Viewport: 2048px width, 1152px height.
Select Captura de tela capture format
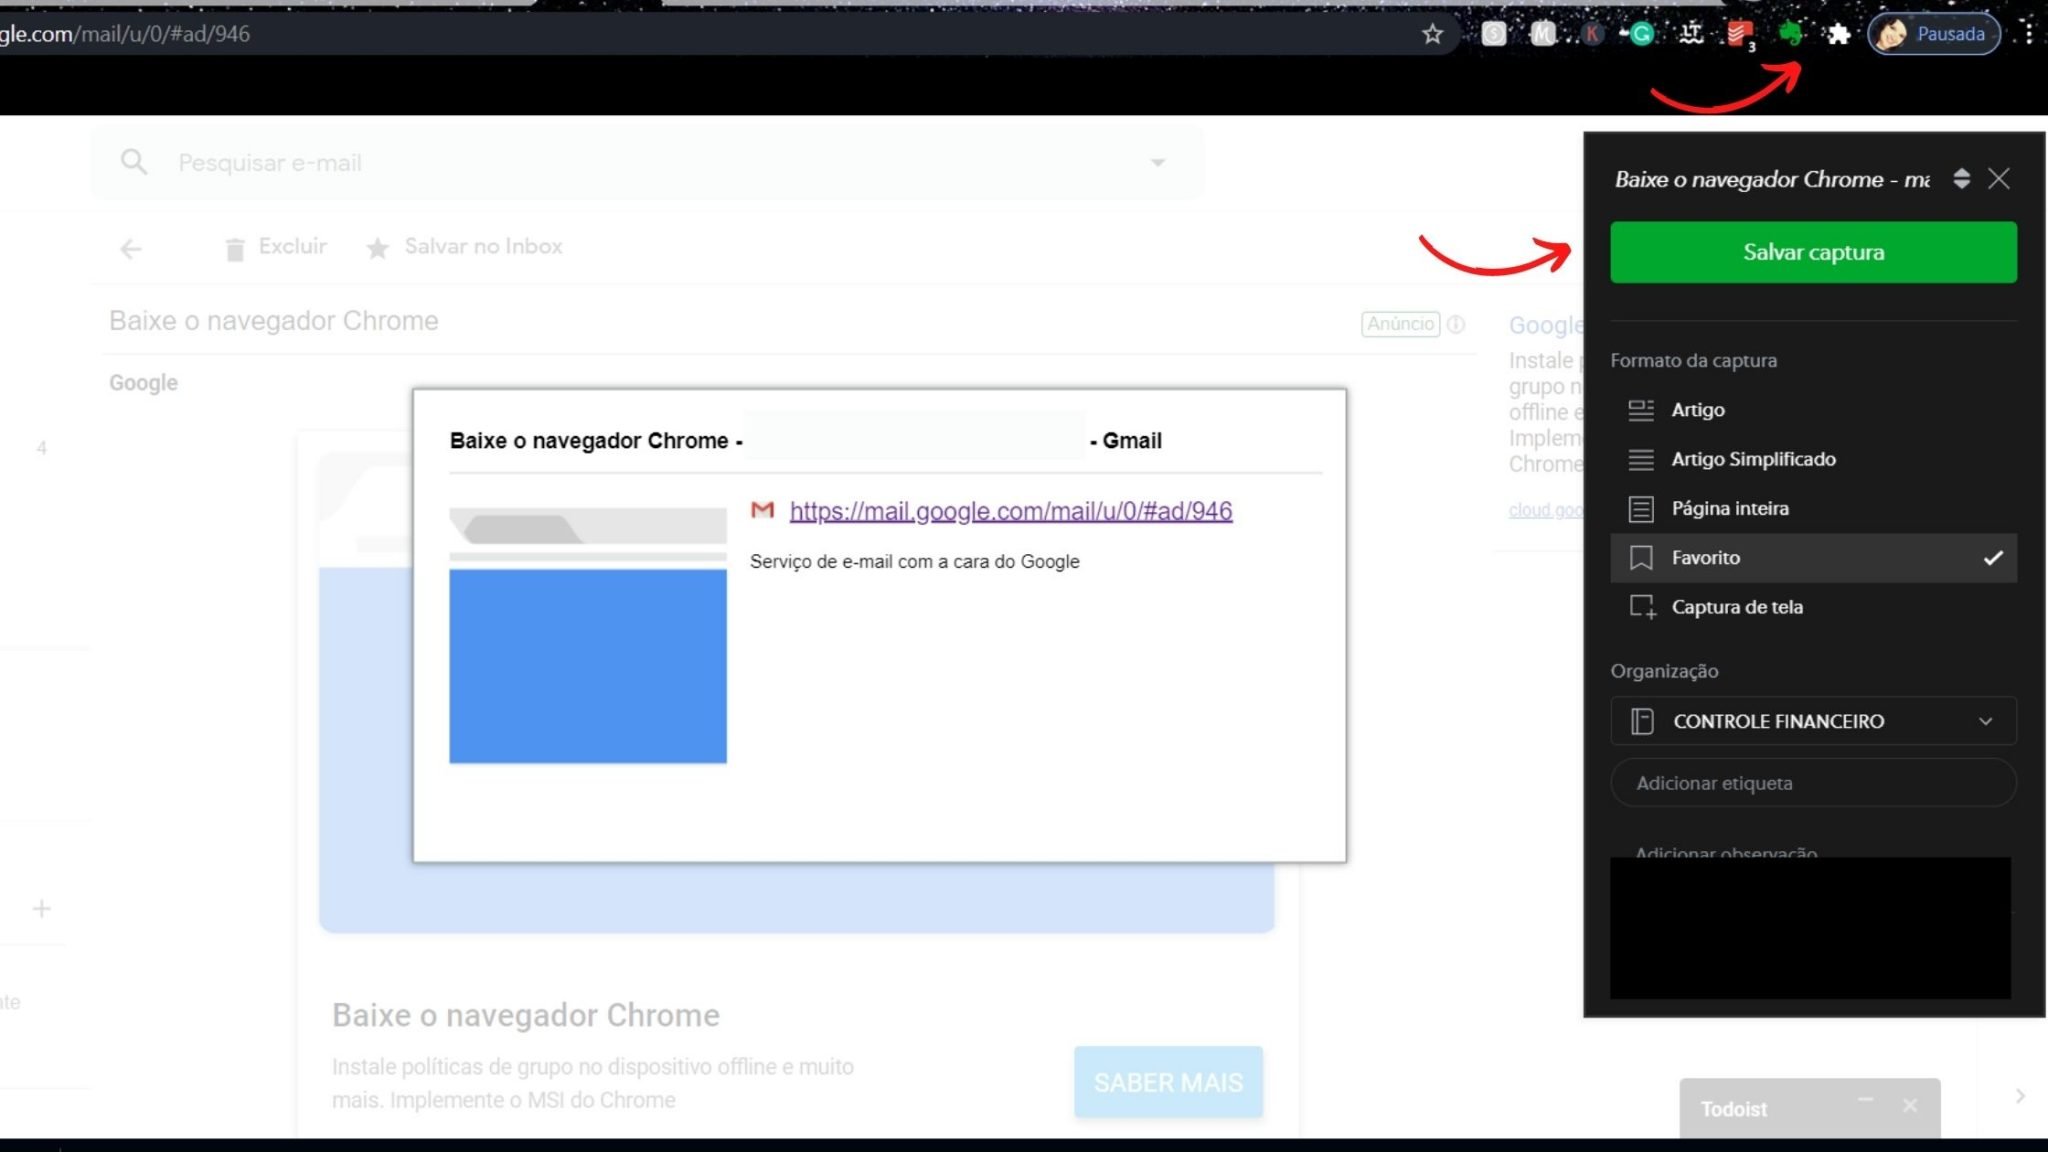click(x=1813, y=607)
